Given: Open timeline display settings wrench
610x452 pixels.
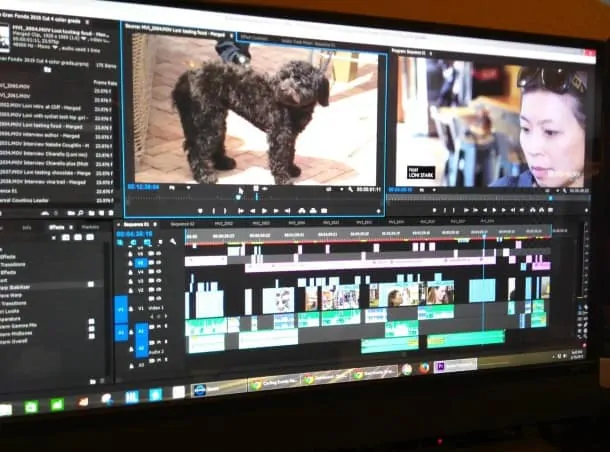Looking at the screenshot, I should pyautogui.click(x=173, y=242).
